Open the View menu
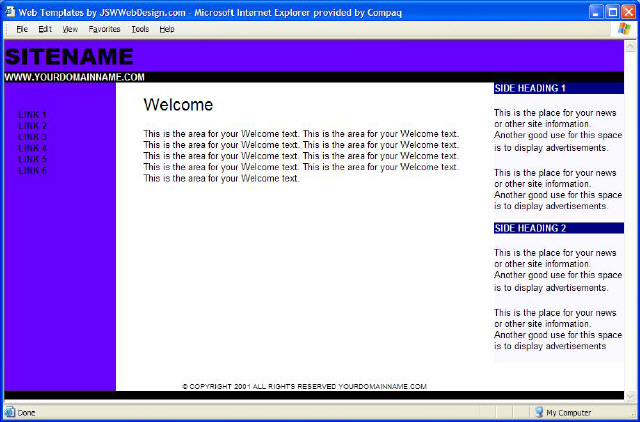Viewport: 640px width, 422px height. 70,29
